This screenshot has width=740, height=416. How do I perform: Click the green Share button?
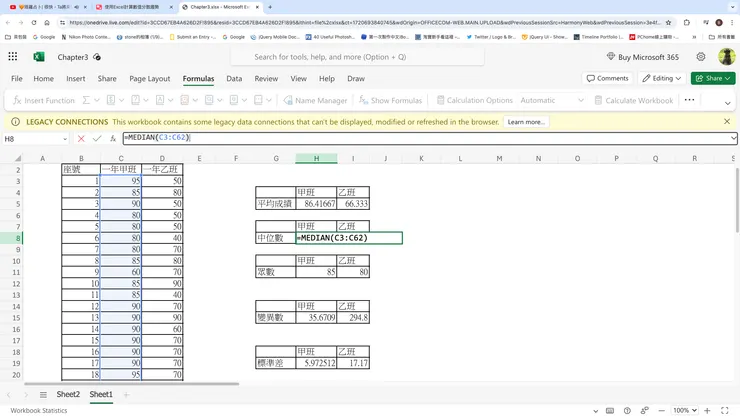[x=713, y=78]
